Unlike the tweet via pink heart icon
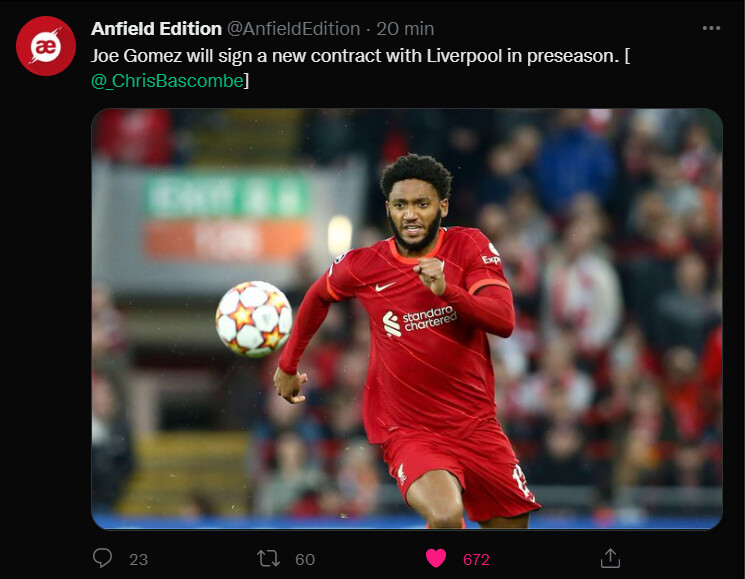745x579 pixels. [x=436, y=558]
